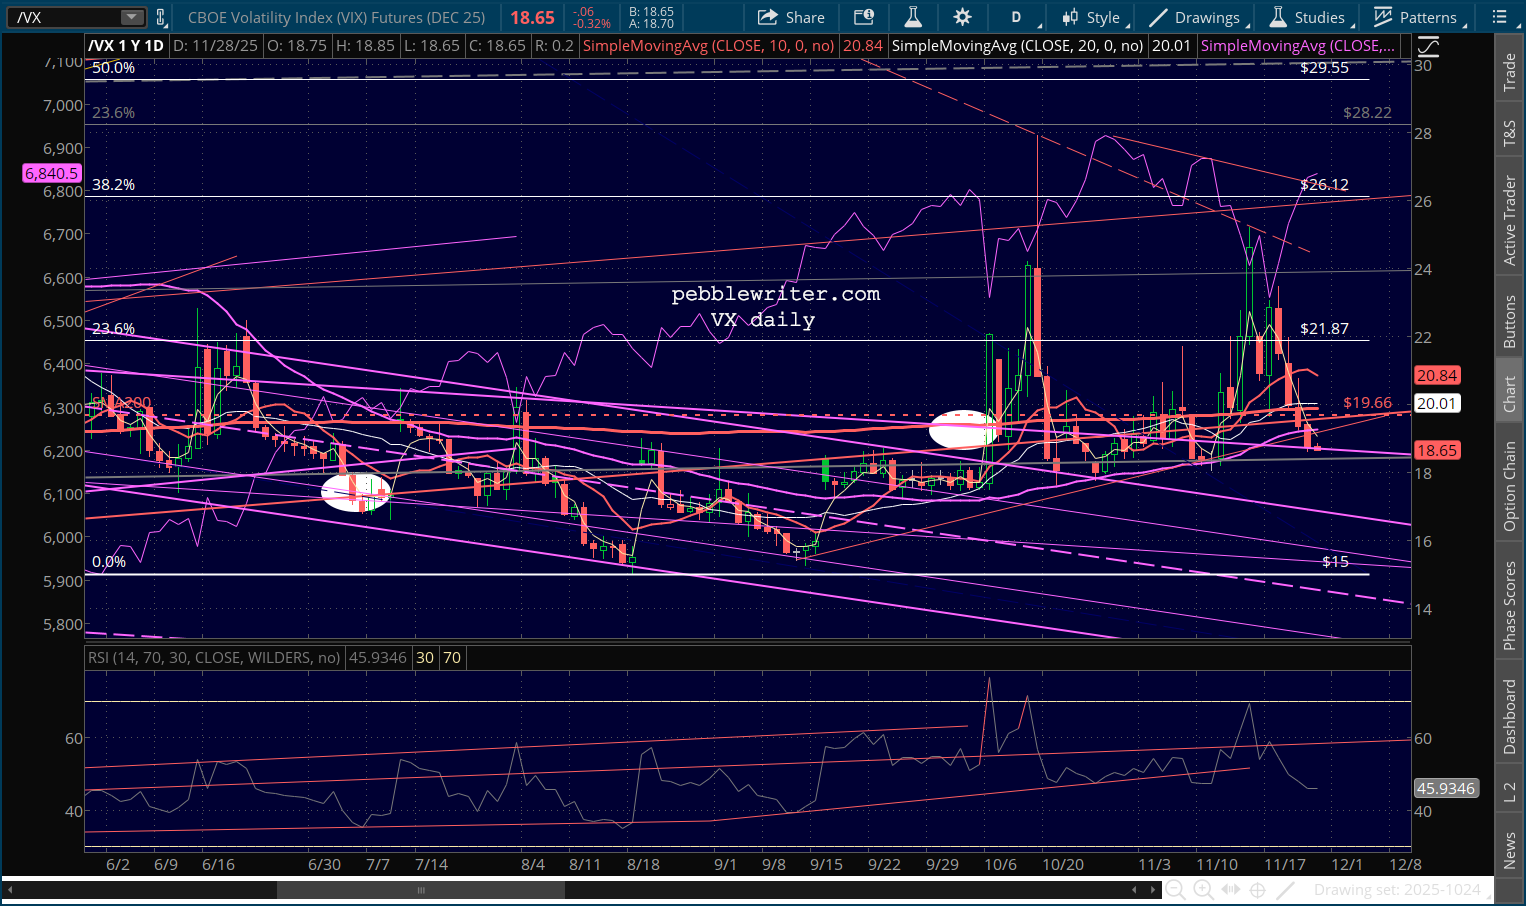Click the 6,840.5 left axis price label
Screen dimensions: 1526x906
(51, 173)
